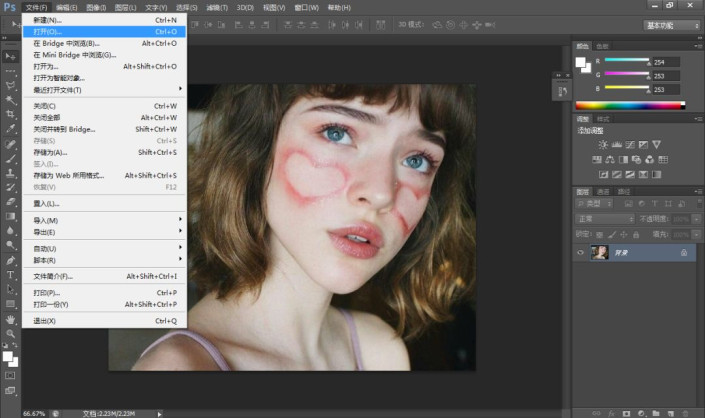
Task: Select the Lasso tool
Action: pos(10,85)
